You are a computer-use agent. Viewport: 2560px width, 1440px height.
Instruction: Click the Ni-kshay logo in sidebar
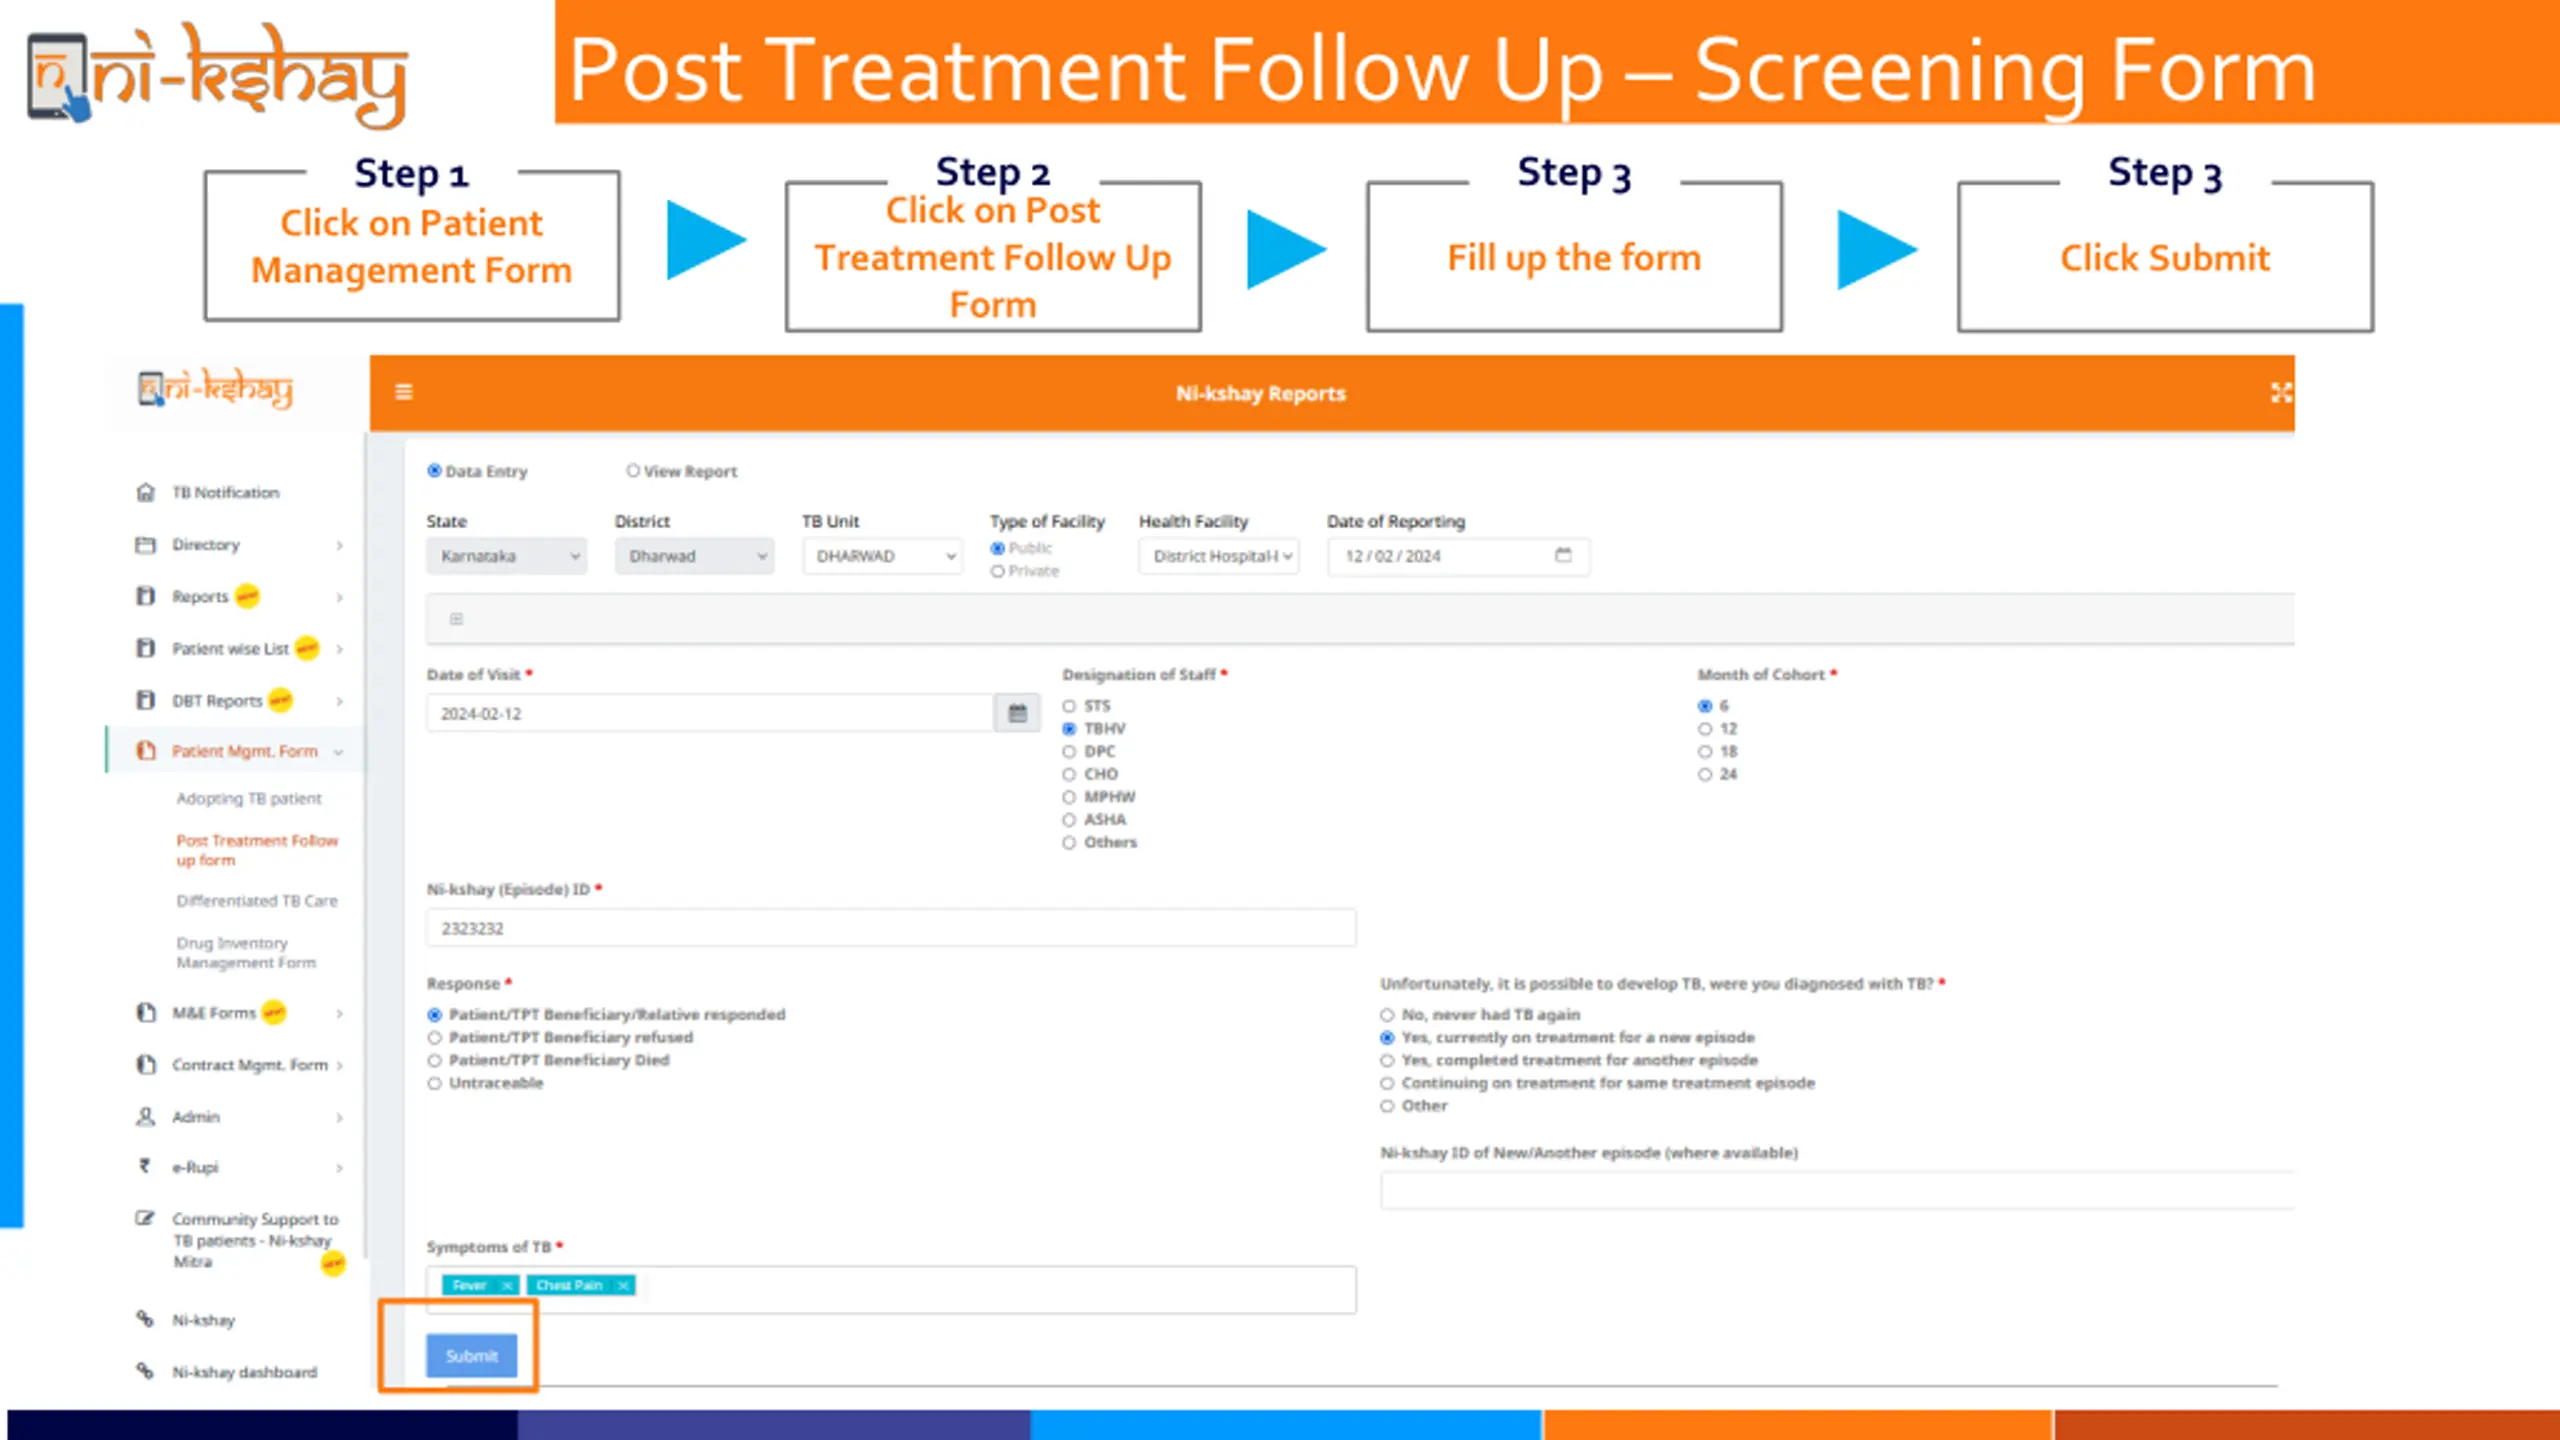coord(215,388)
